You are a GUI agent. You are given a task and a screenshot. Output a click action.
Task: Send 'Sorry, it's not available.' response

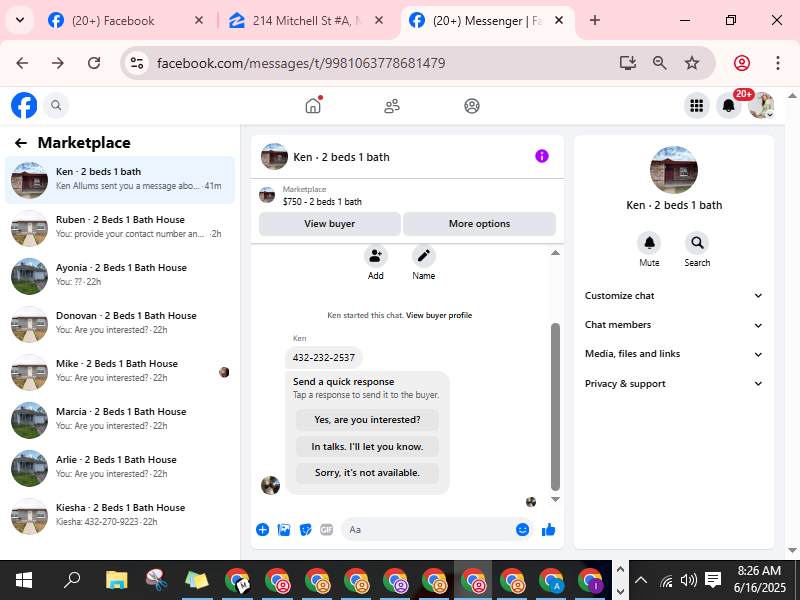(x=367, y=473)
